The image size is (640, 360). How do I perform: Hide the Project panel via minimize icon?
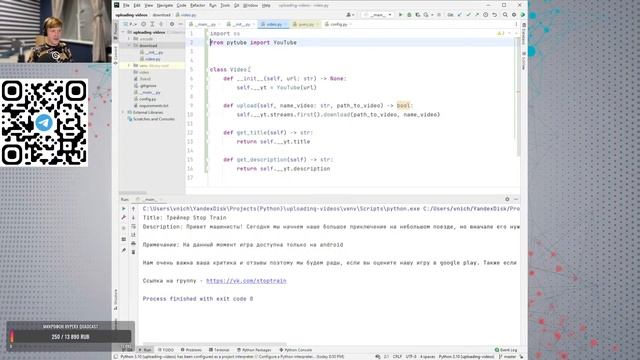(180, 24)
